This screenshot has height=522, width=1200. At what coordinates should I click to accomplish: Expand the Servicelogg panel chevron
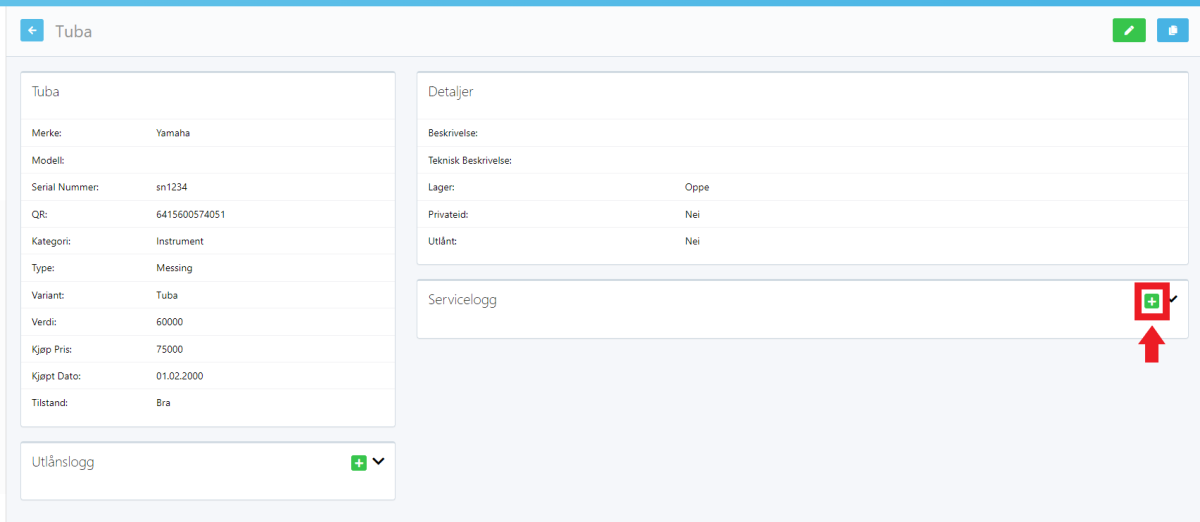(1173, 299)
